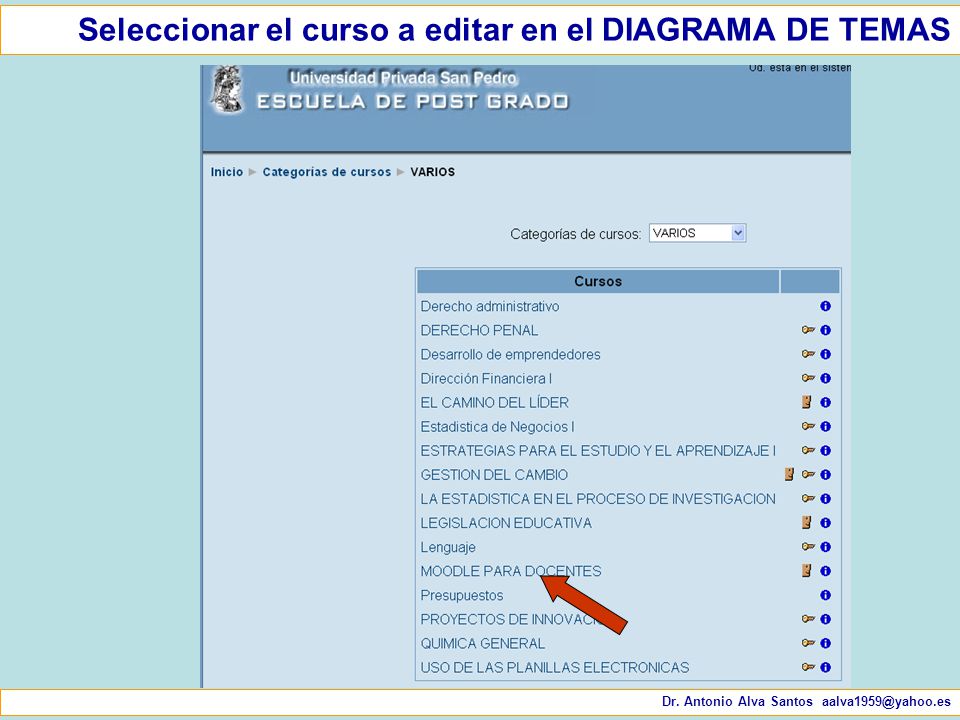This screenshot has width=960, height=720.
Task: Open the DERECHO PENAL course
Action: (x=479, y=330)
